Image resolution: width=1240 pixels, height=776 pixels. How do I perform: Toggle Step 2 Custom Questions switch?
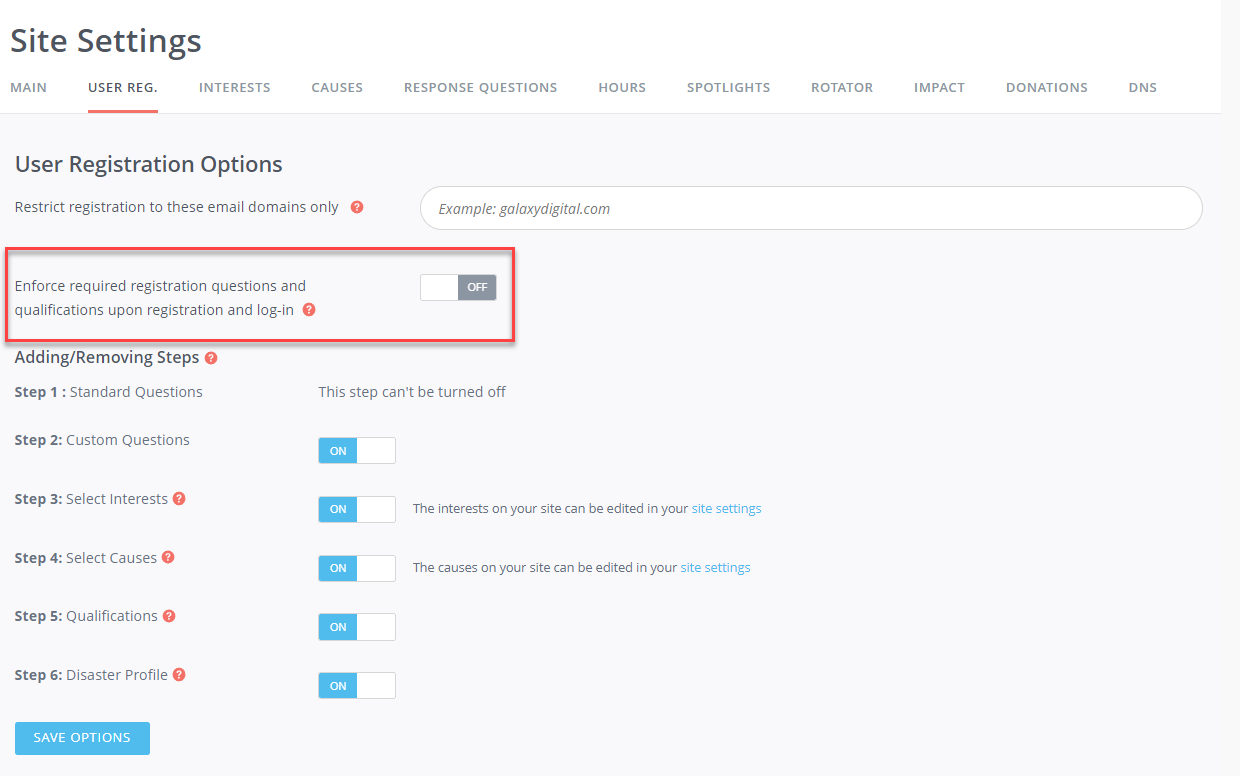point(357,451)
